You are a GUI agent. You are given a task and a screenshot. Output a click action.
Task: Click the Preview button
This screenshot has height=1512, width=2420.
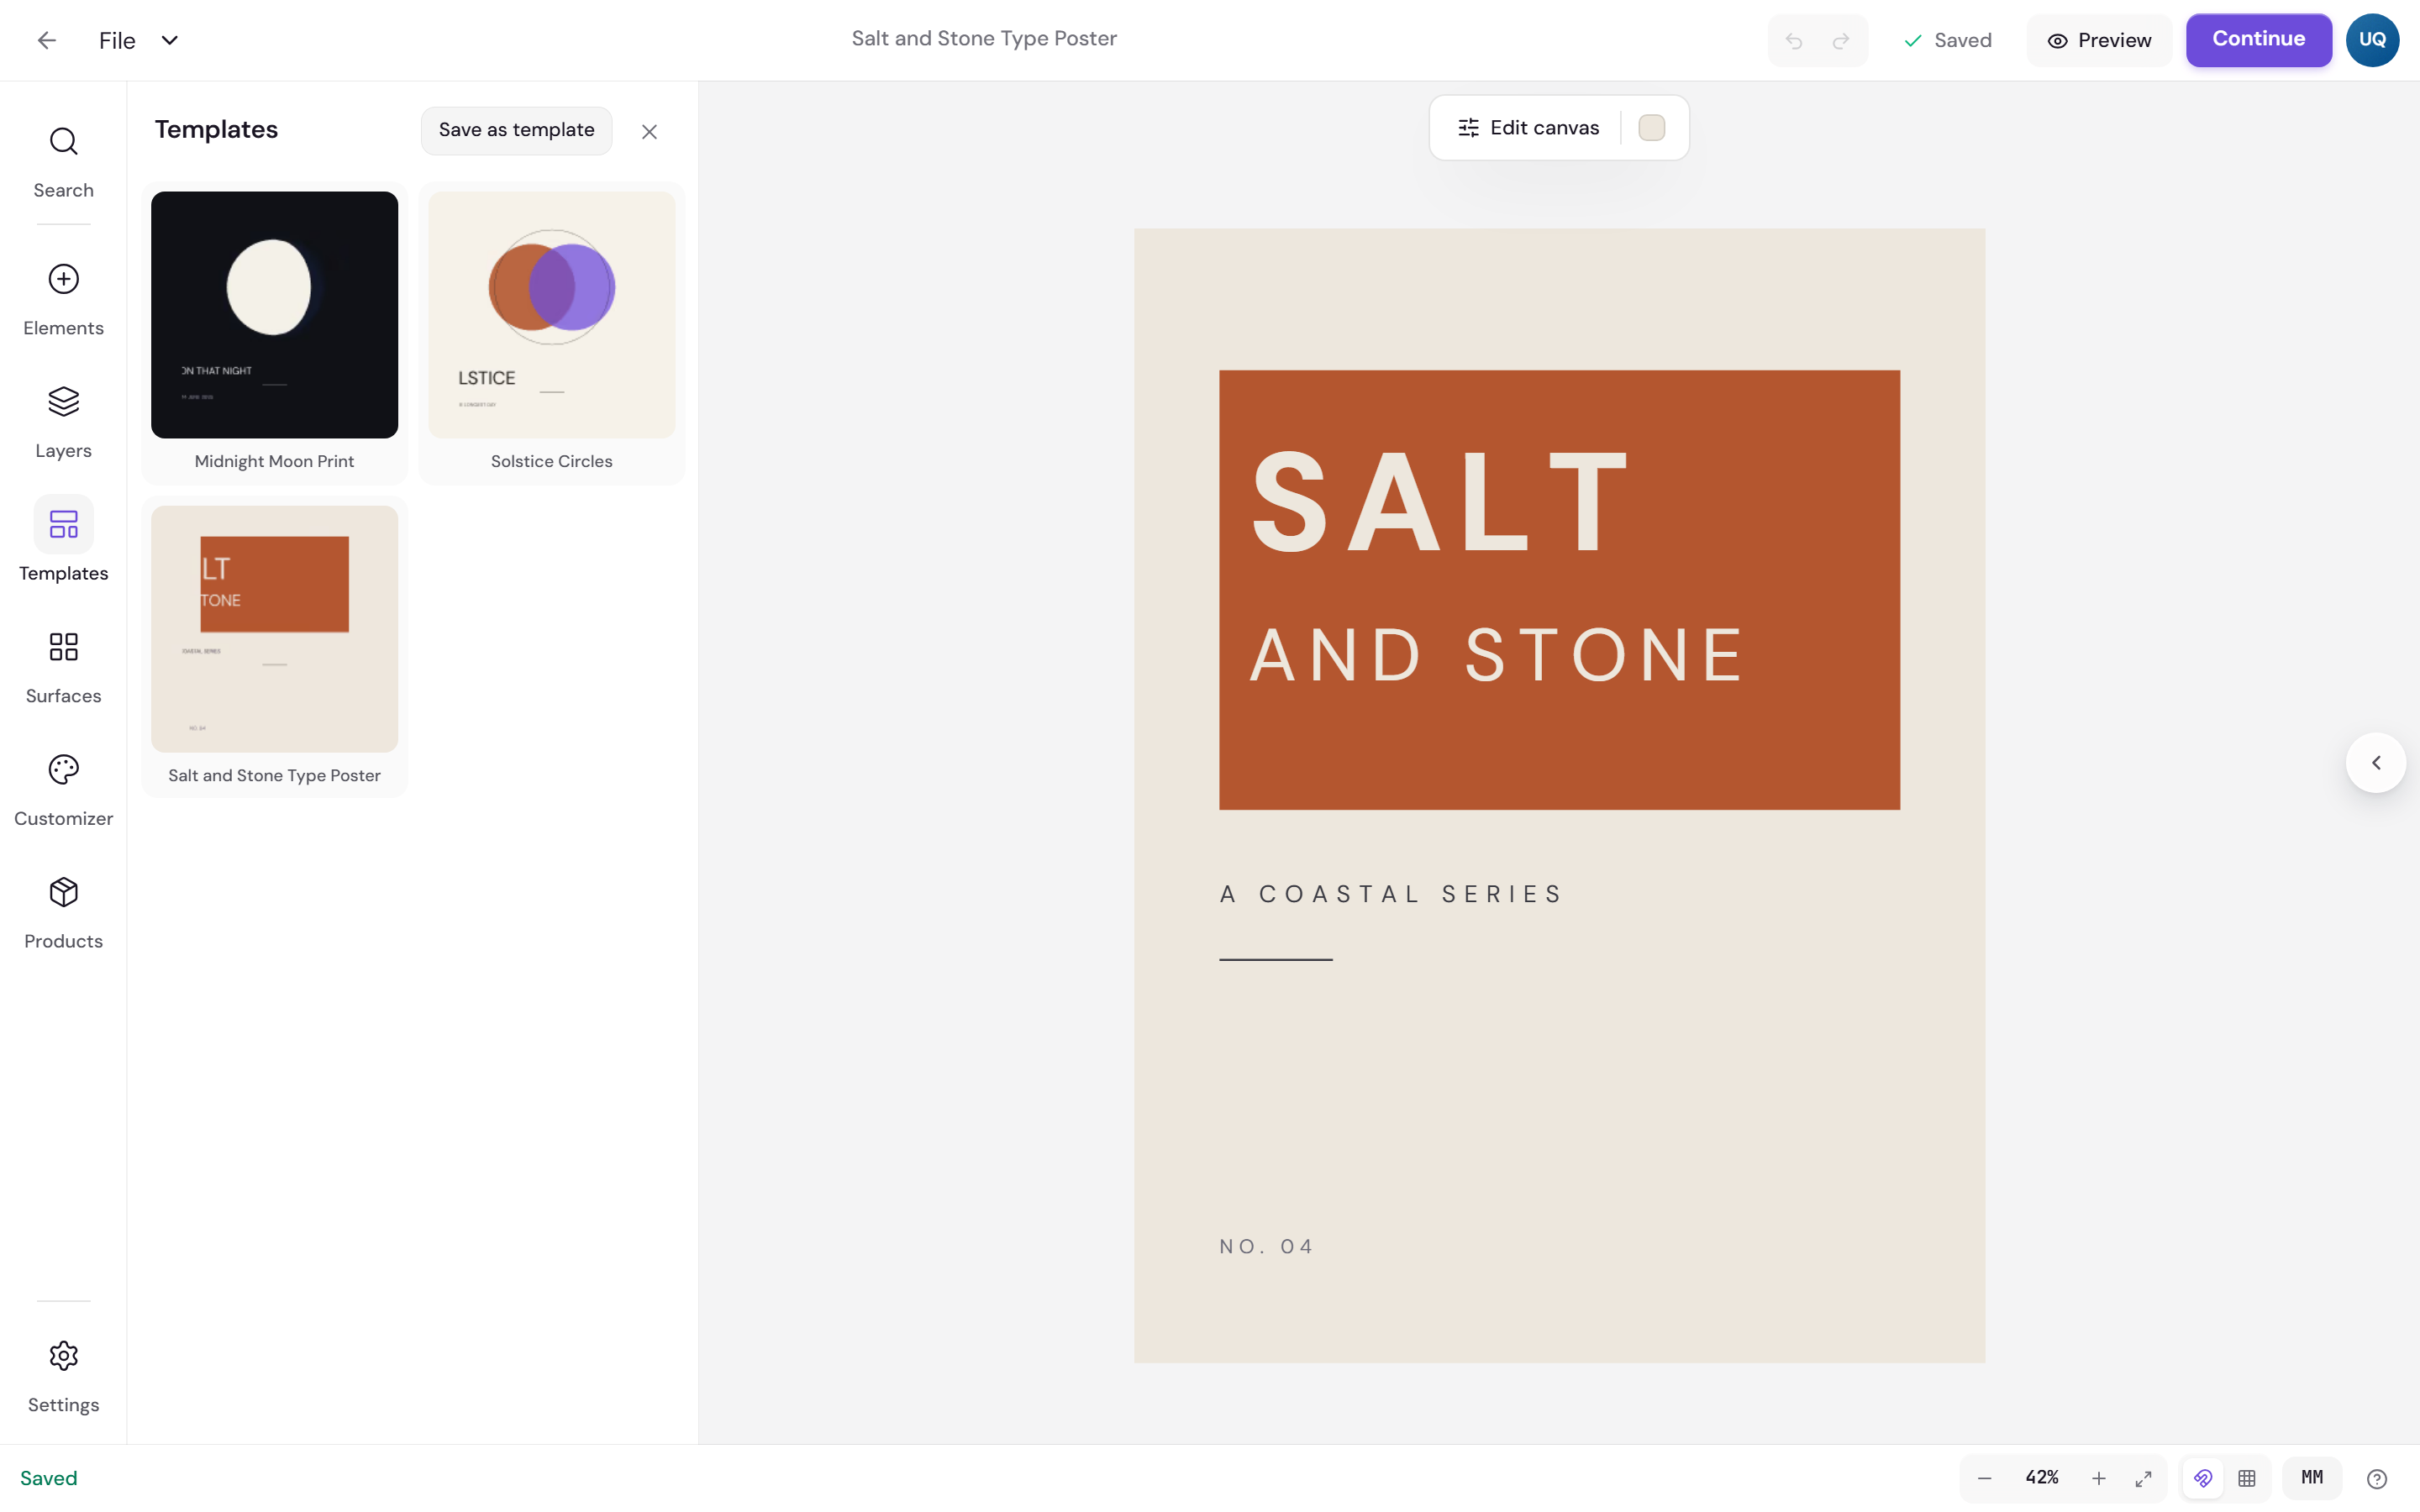point(2098,40)
